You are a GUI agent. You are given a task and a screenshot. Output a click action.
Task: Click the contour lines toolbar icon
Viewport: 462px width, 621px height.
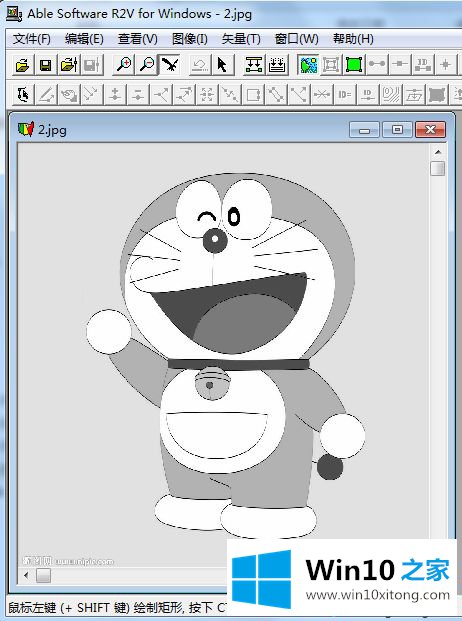[391, 95]
